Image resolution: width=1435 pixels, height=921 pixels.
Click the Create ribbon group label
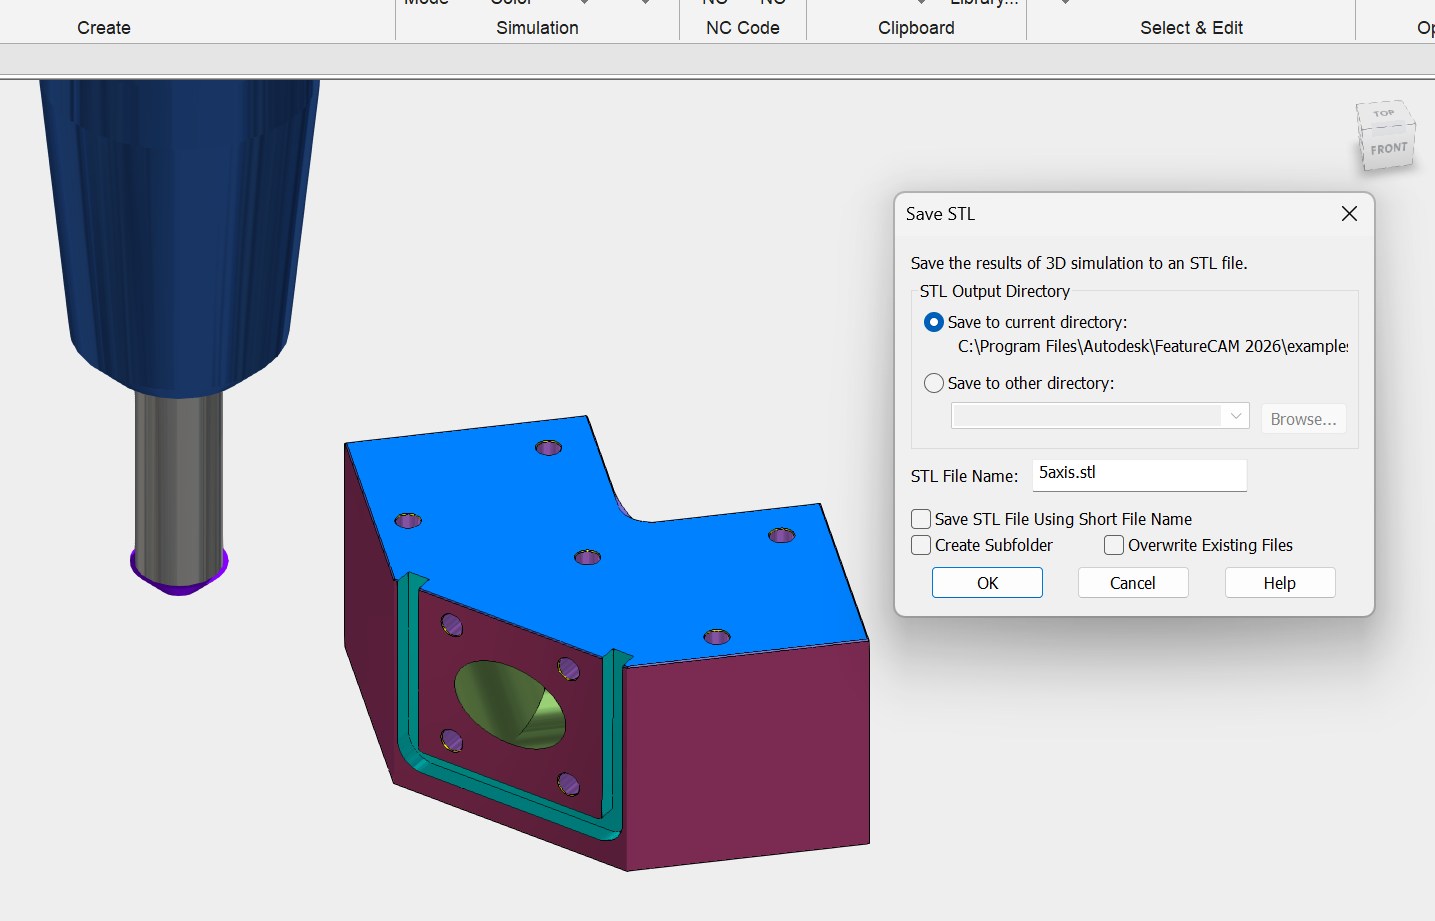click(x=104, y=28)
